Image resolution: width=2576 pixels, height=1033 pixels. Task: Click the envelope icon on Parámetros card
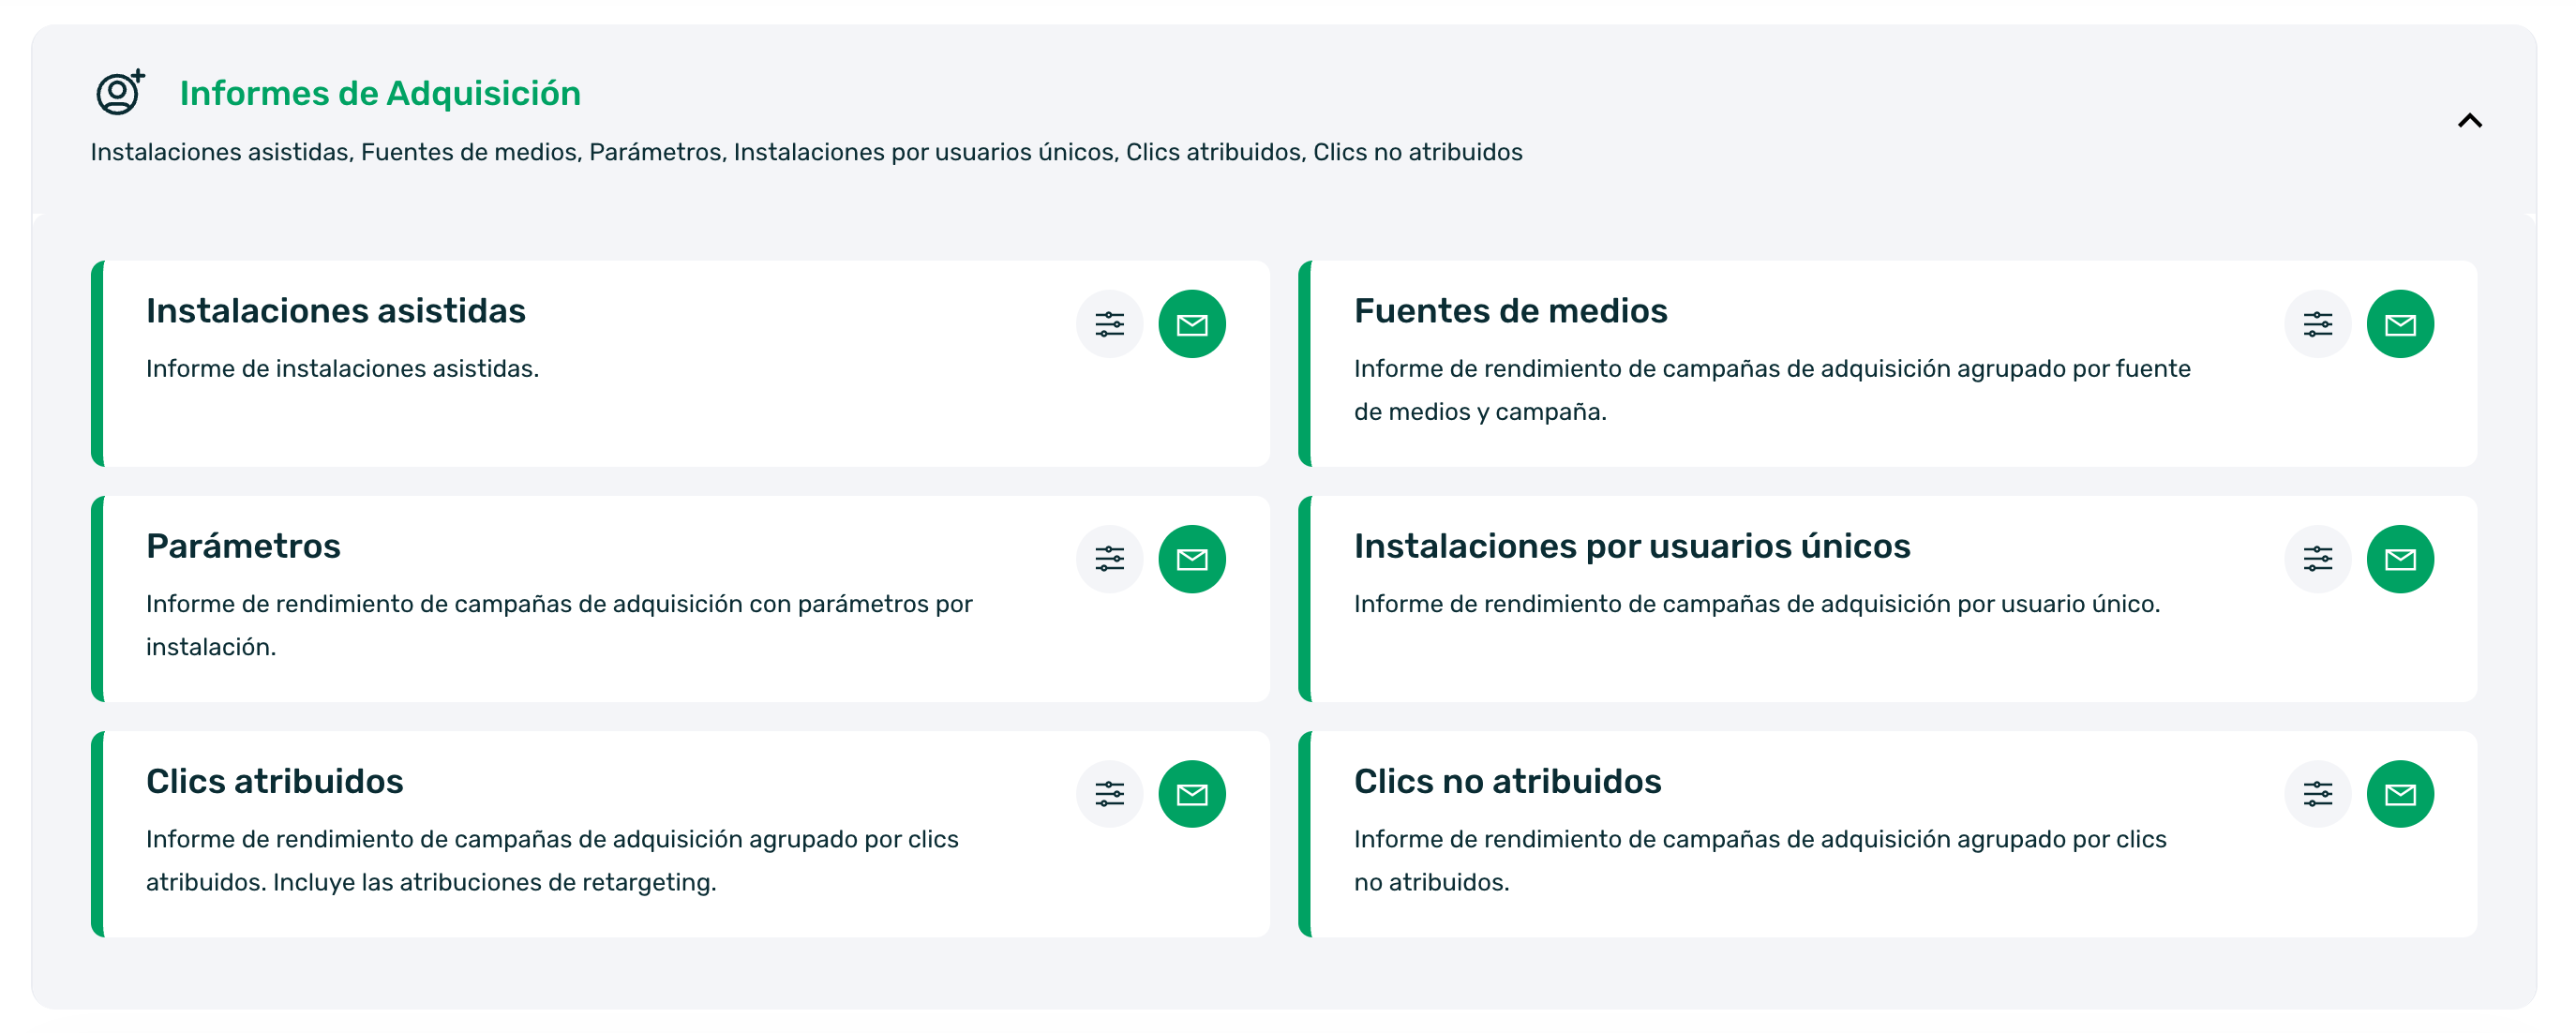coord(1193,558)
